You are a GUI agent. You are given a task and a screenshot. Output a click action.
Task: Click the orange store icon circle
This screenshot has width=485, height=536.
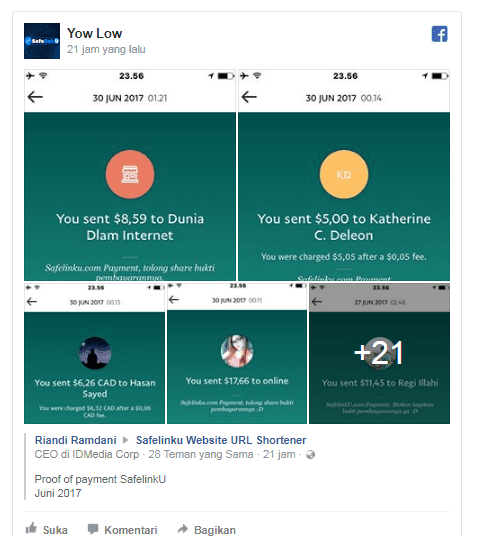130,174
